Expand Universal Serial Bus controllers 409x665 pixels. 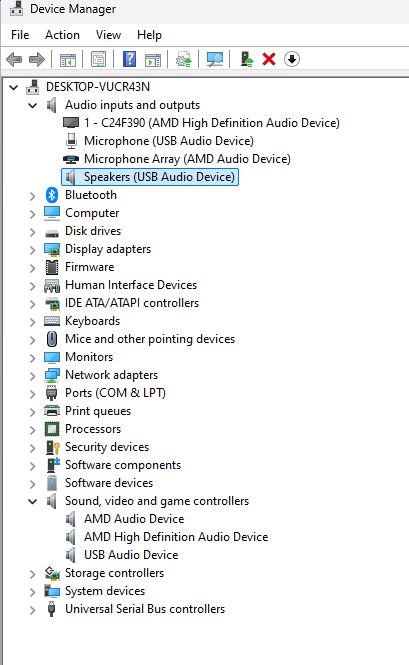(x=33, y=610)
